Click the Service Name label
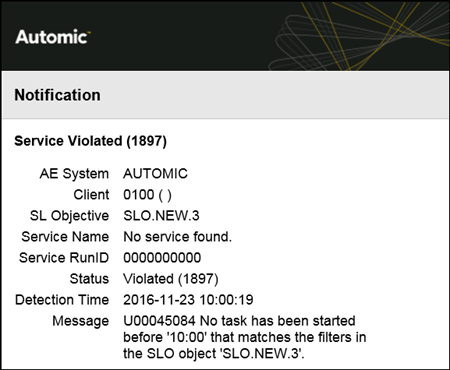This screenshot has height=370, width=450. [65, 237]
